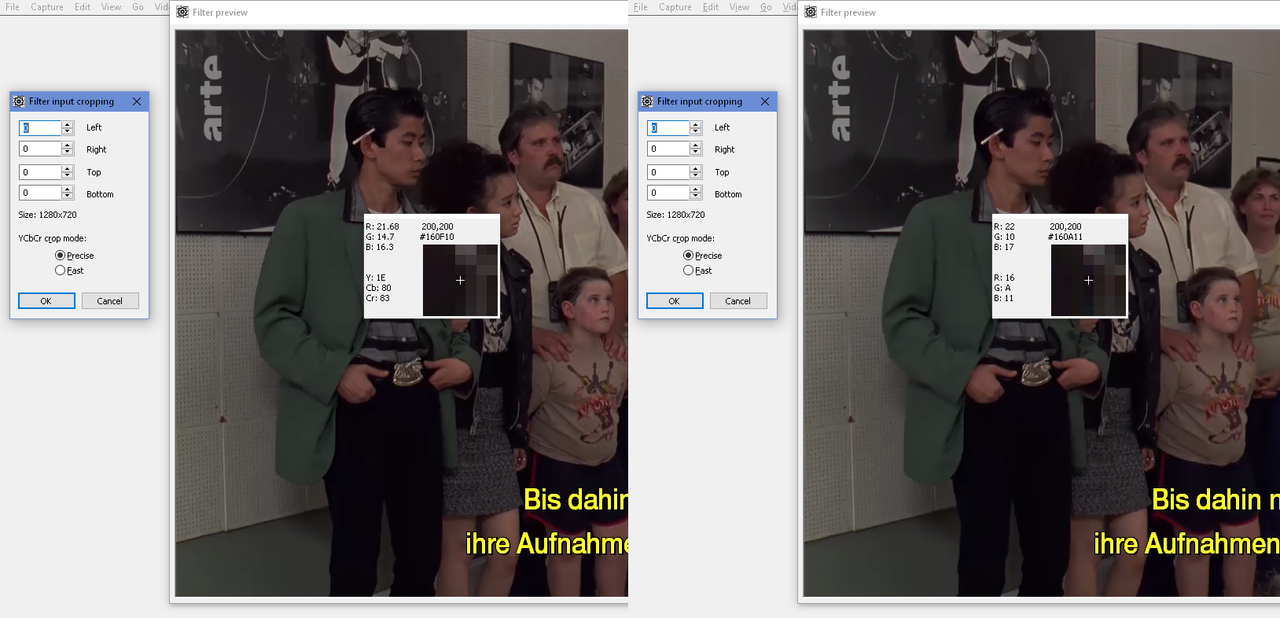Open Edit menu in left window
This screenshot has height=618, width=1280.
tap(82, 7)
